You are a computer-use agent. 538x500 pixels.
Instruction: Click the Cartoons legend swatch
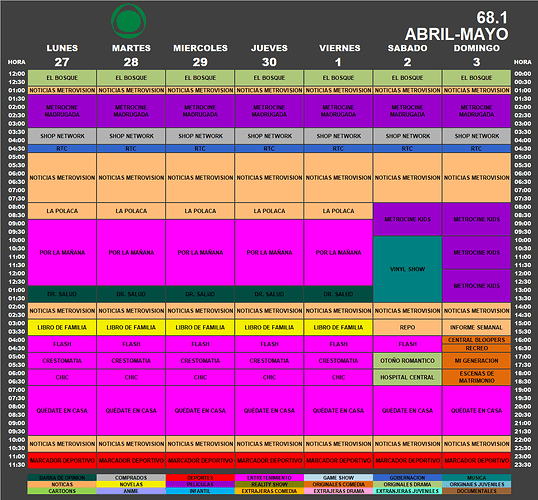click(62, 491)
